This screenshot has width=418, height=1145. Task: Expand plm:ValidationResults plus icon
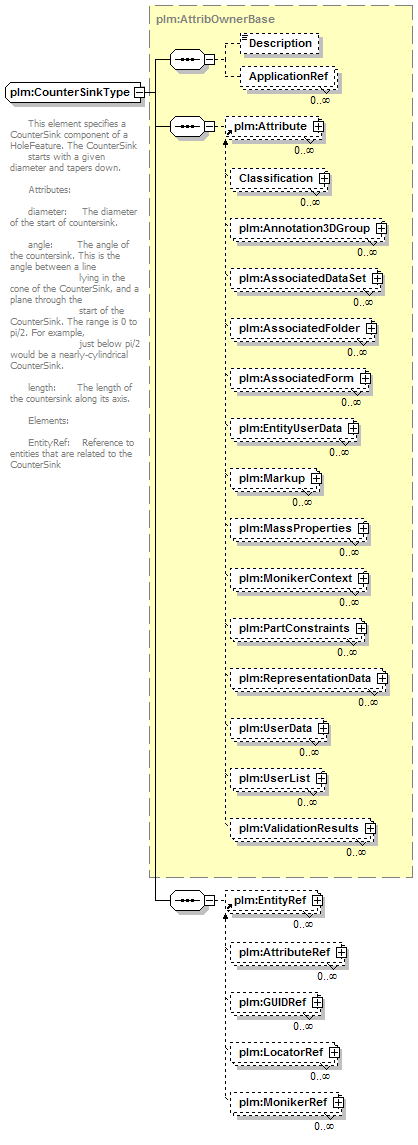(370, 829)
